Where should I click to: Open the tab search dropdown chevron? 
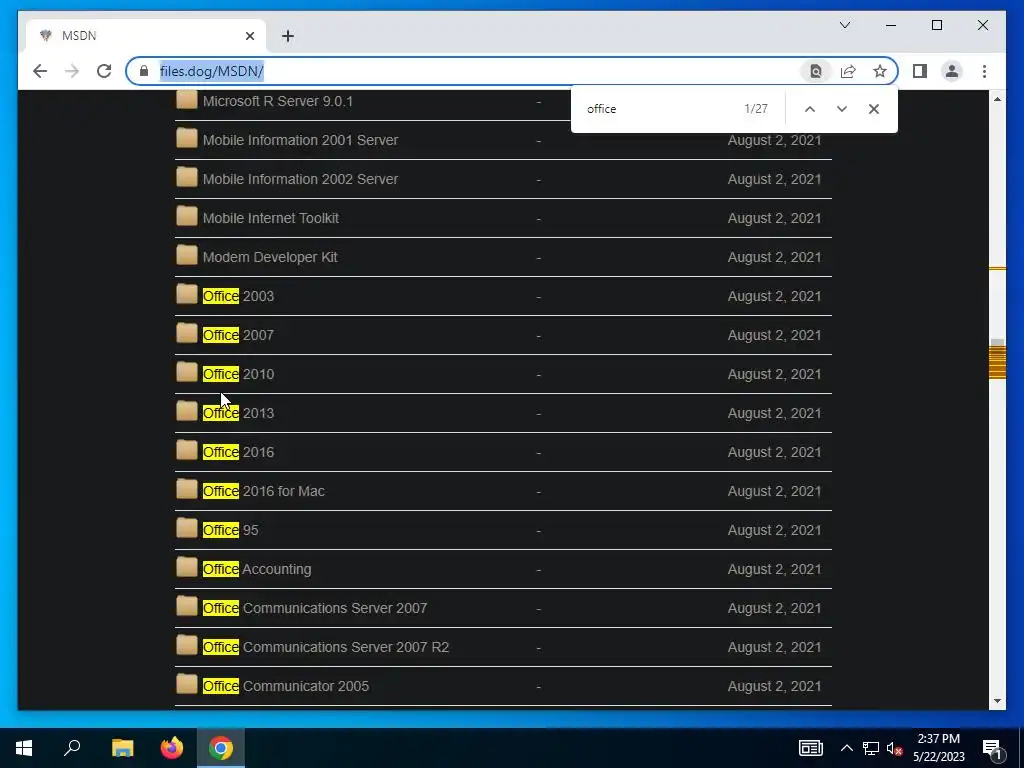(x=845, y=25)
